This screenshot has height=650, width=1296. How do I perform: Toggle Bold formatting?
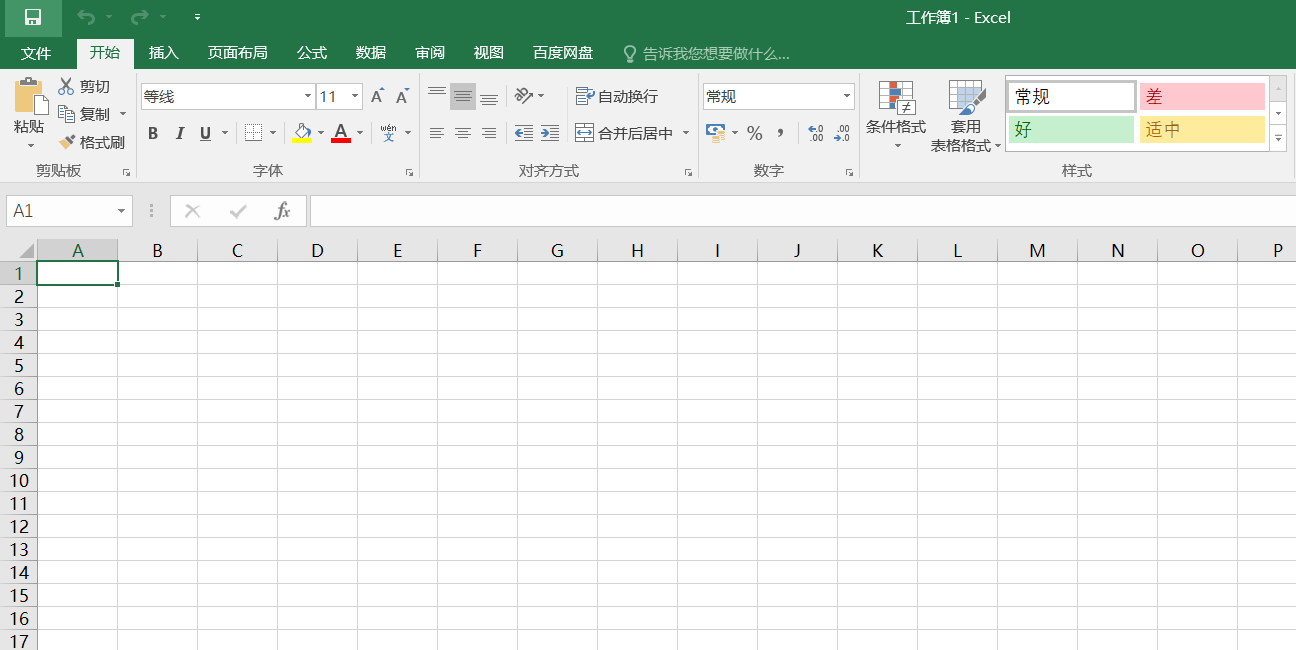(153, 133)
